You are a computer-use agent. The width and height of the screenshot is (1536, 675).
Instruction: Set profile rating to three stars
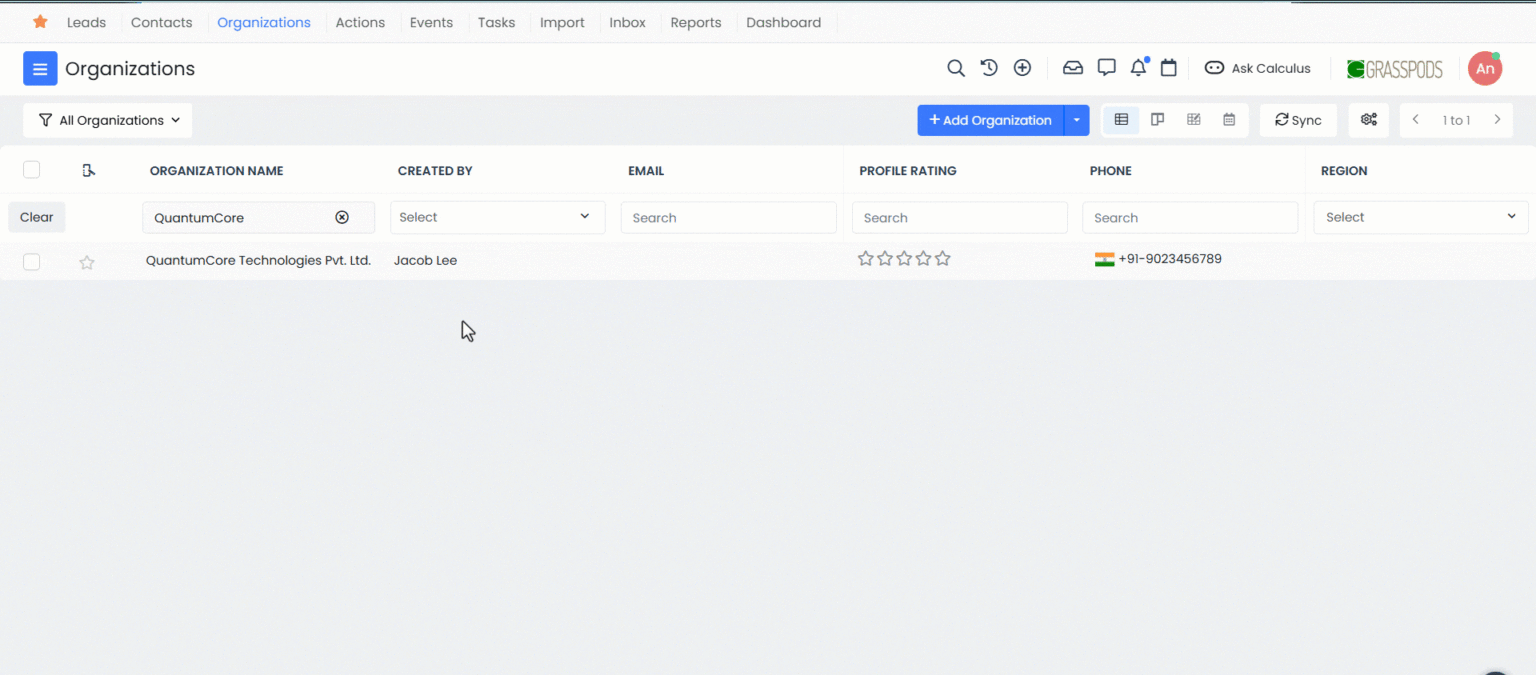pos(904,259)
